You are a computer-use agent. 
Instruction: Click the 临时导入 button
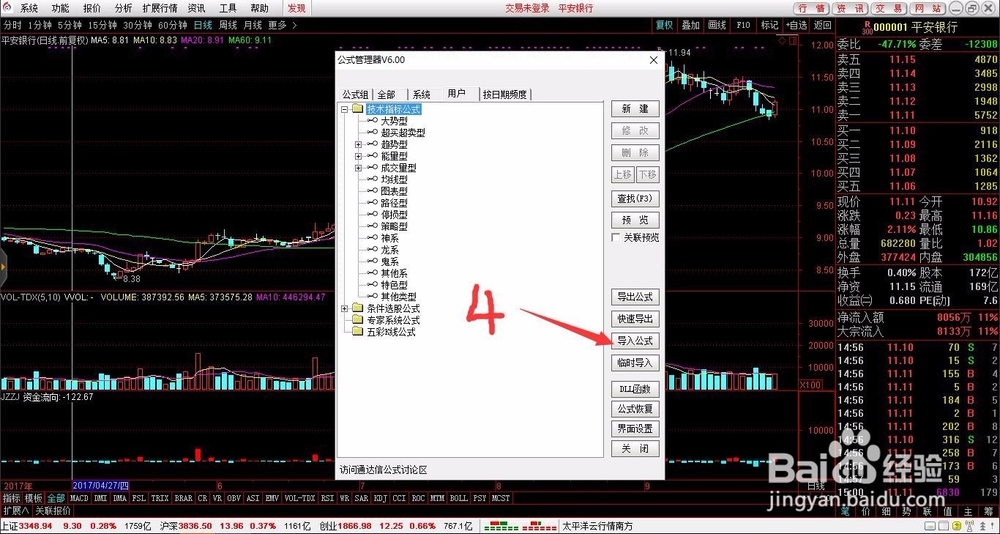click(635, 362)
